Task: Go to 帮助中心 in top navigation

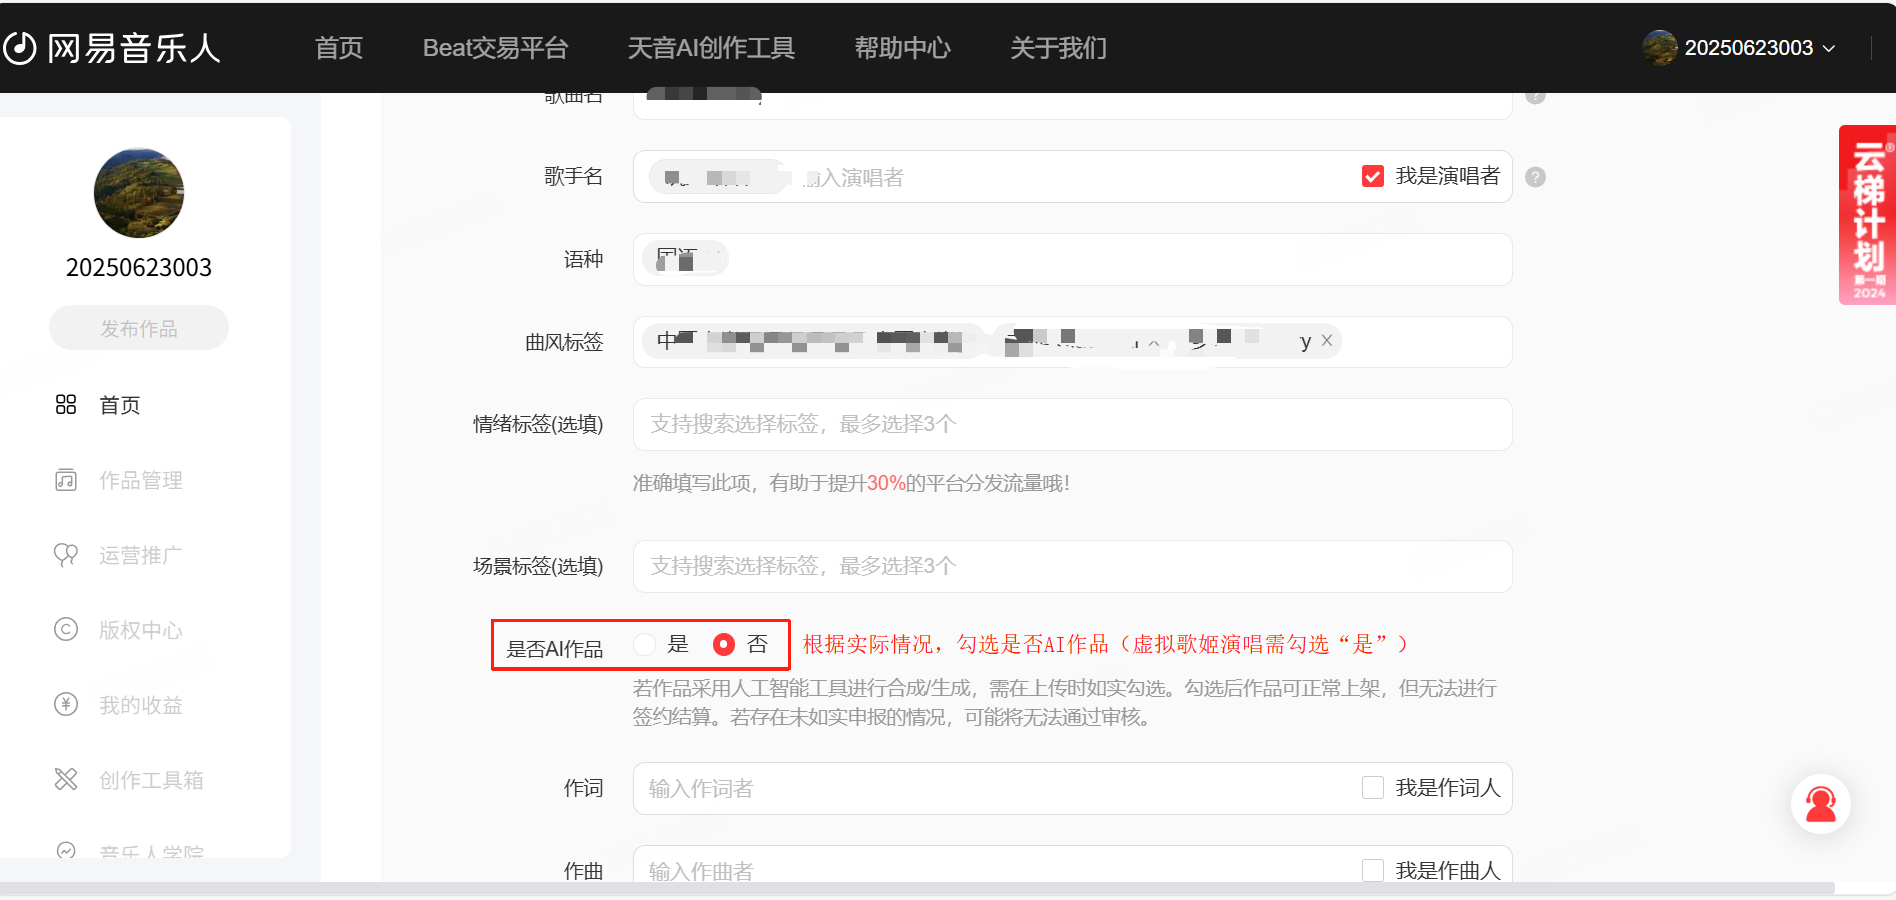Action: (x=902, y=48)
